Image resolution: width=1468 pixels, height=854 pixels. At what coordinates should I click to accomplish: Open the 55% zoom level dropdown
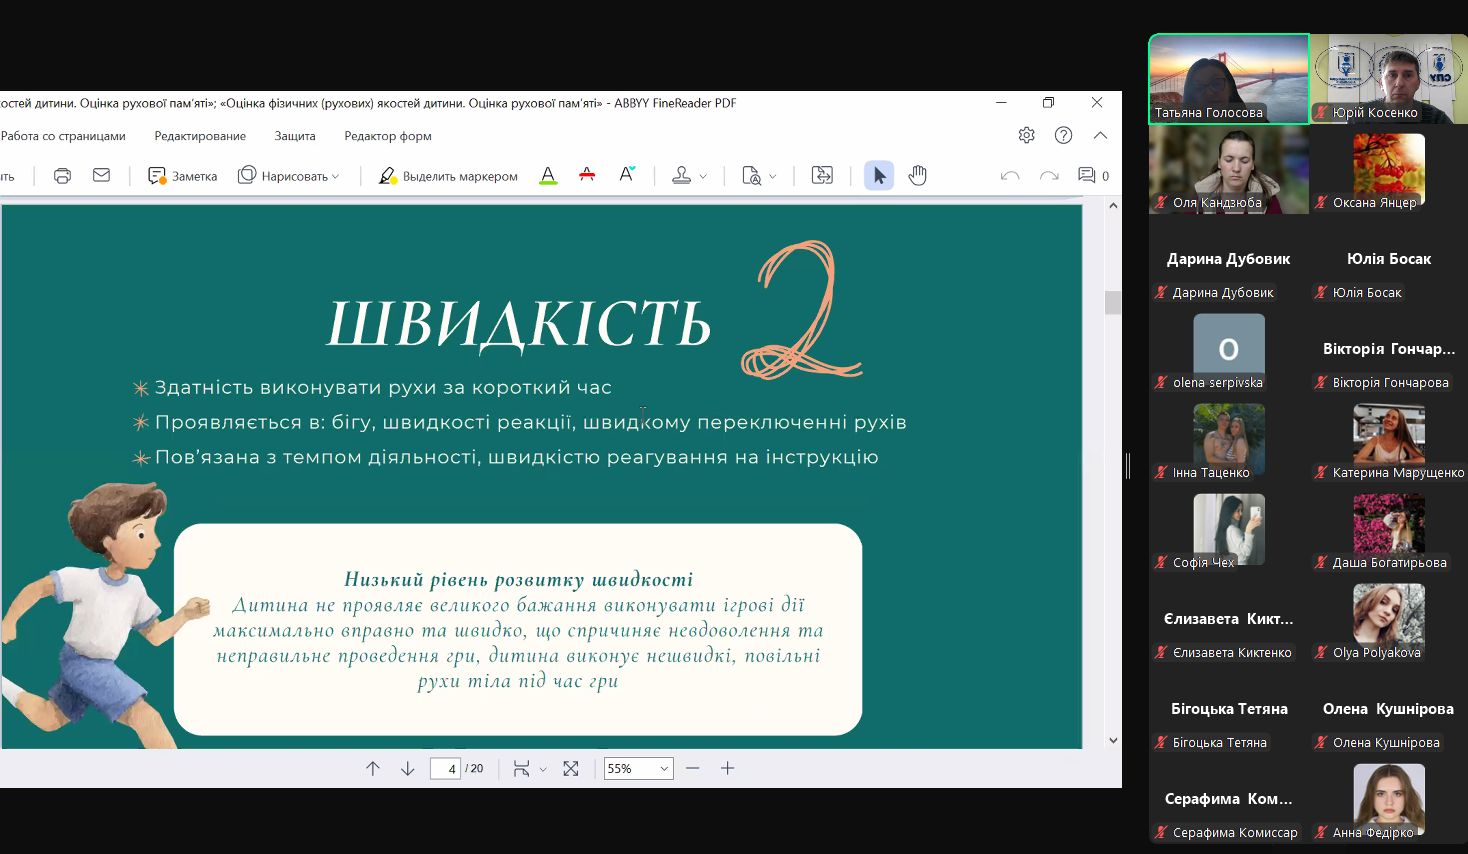pyautogui.click(x=663, y=769)
